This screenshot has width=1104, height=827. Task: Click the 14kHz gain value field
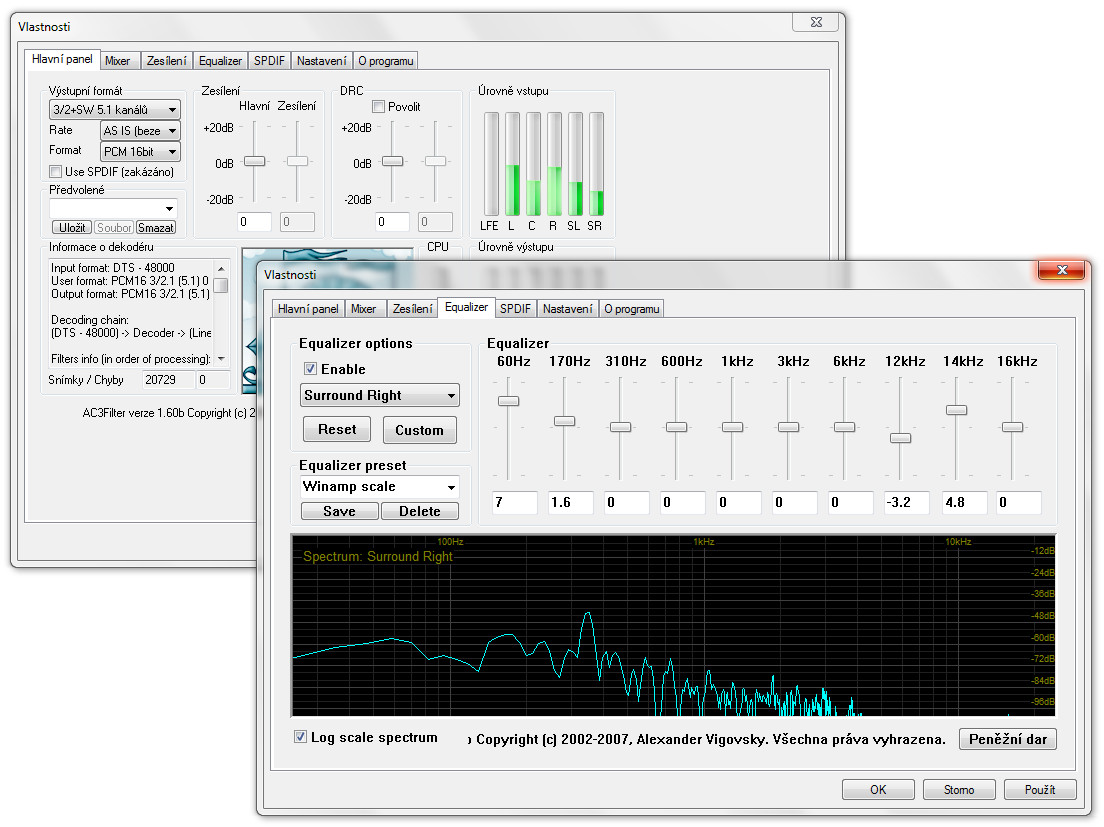(x=964, y=503)
